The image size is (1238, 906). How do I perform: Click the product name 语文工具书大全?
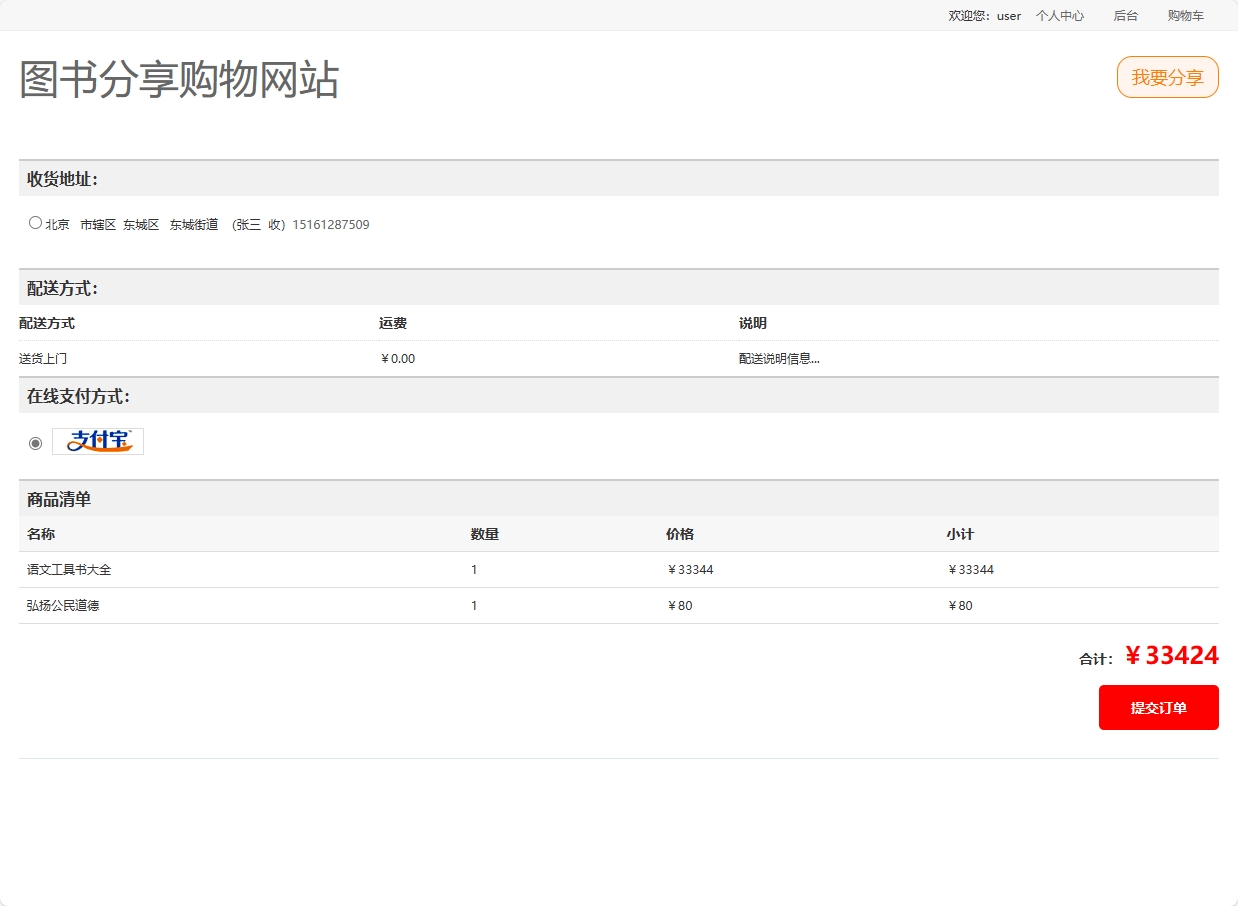[69, 570]
